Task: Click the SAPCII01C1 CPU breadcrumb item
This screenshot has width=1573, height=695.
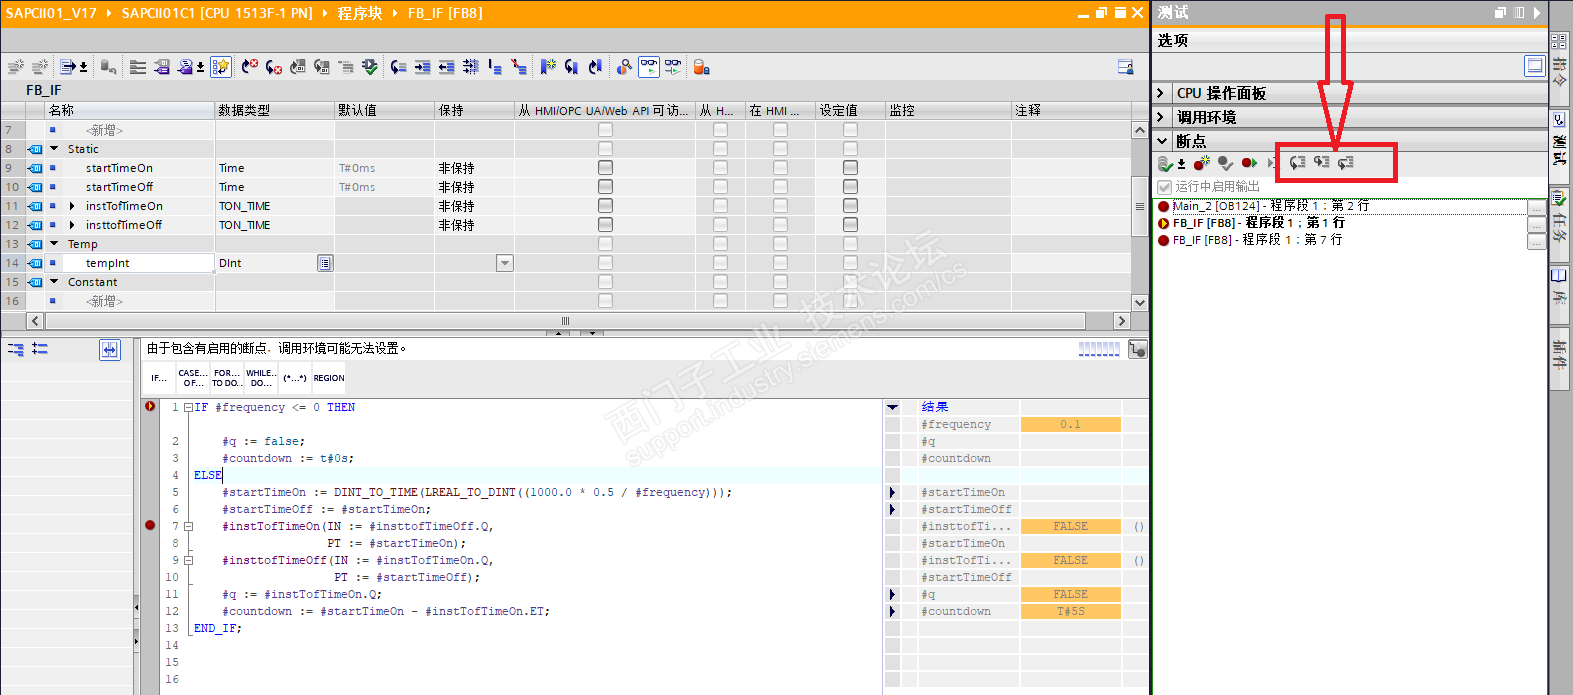Action: (217, 13)
